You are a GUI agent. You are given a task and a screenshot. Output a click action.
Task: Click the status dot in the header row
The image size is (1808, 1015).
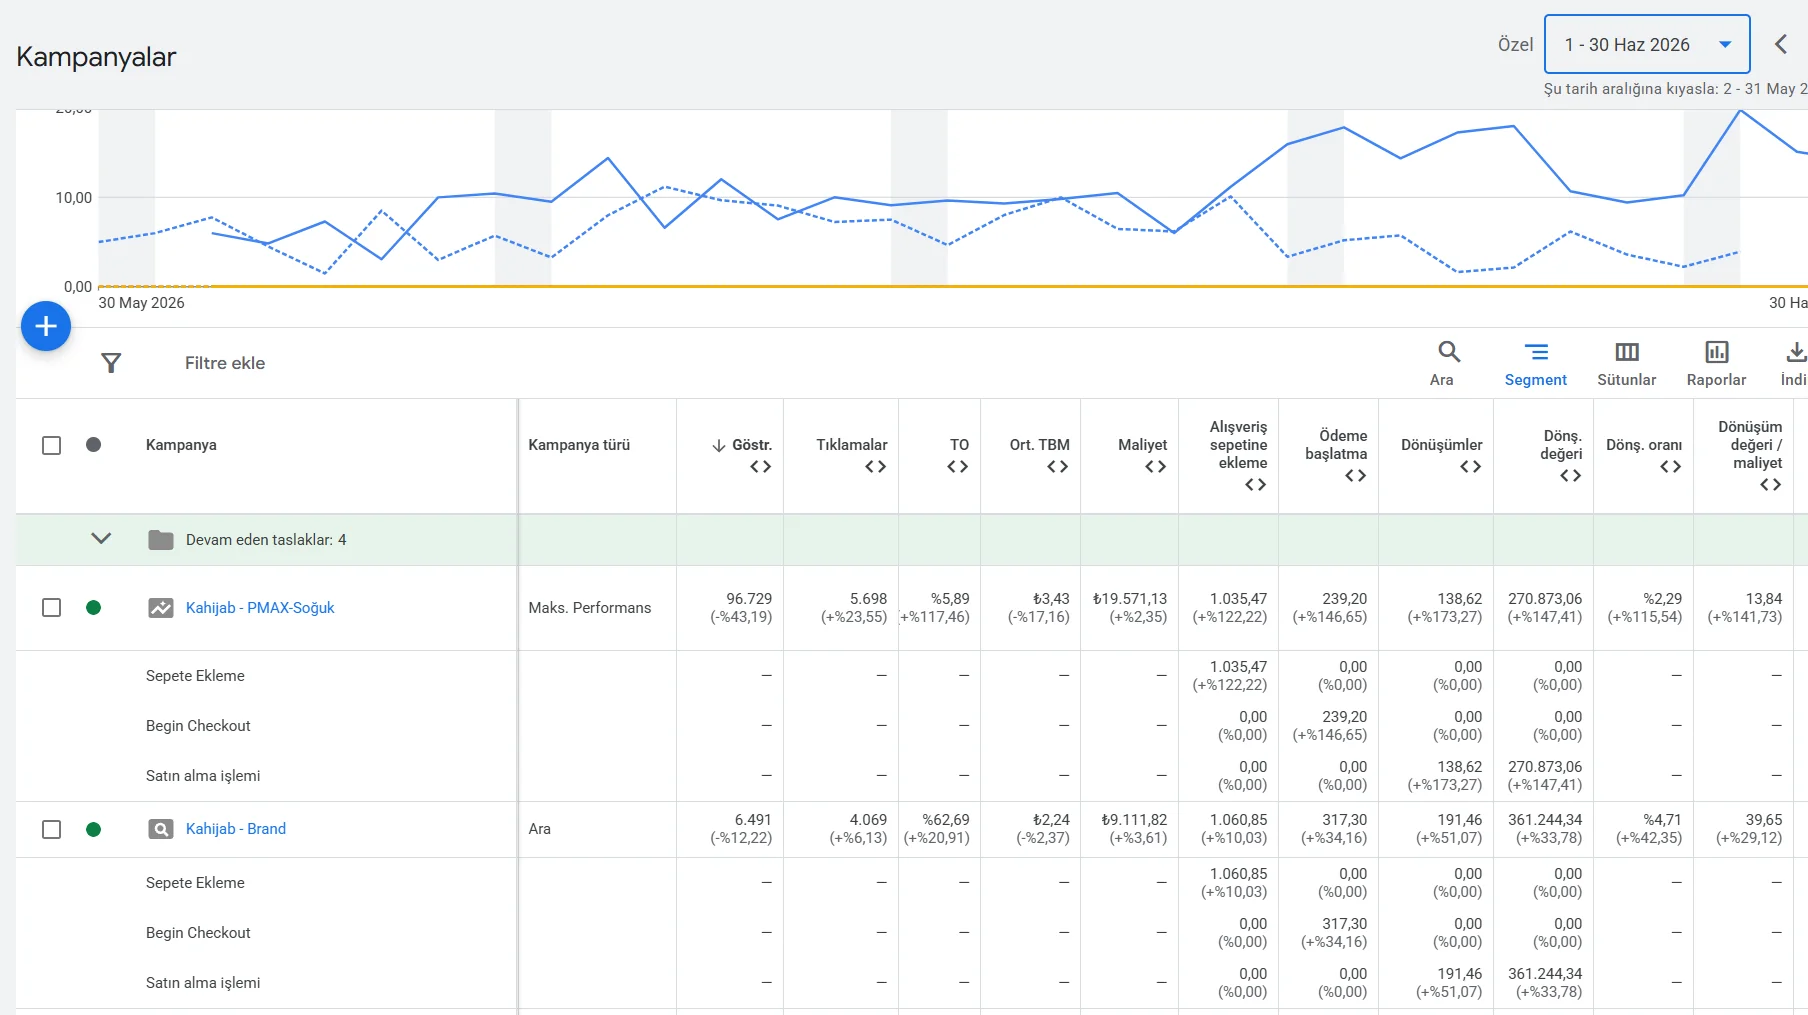[94, 445]
